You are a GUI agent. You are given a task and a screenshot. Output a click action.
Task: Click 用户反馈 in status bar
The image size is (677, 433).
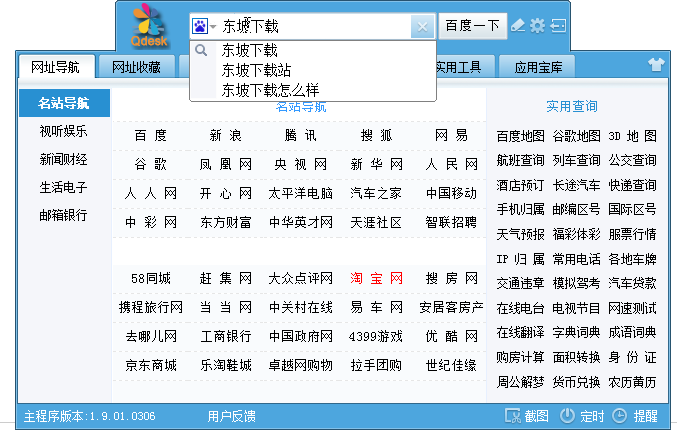click(x=231, y=416)
